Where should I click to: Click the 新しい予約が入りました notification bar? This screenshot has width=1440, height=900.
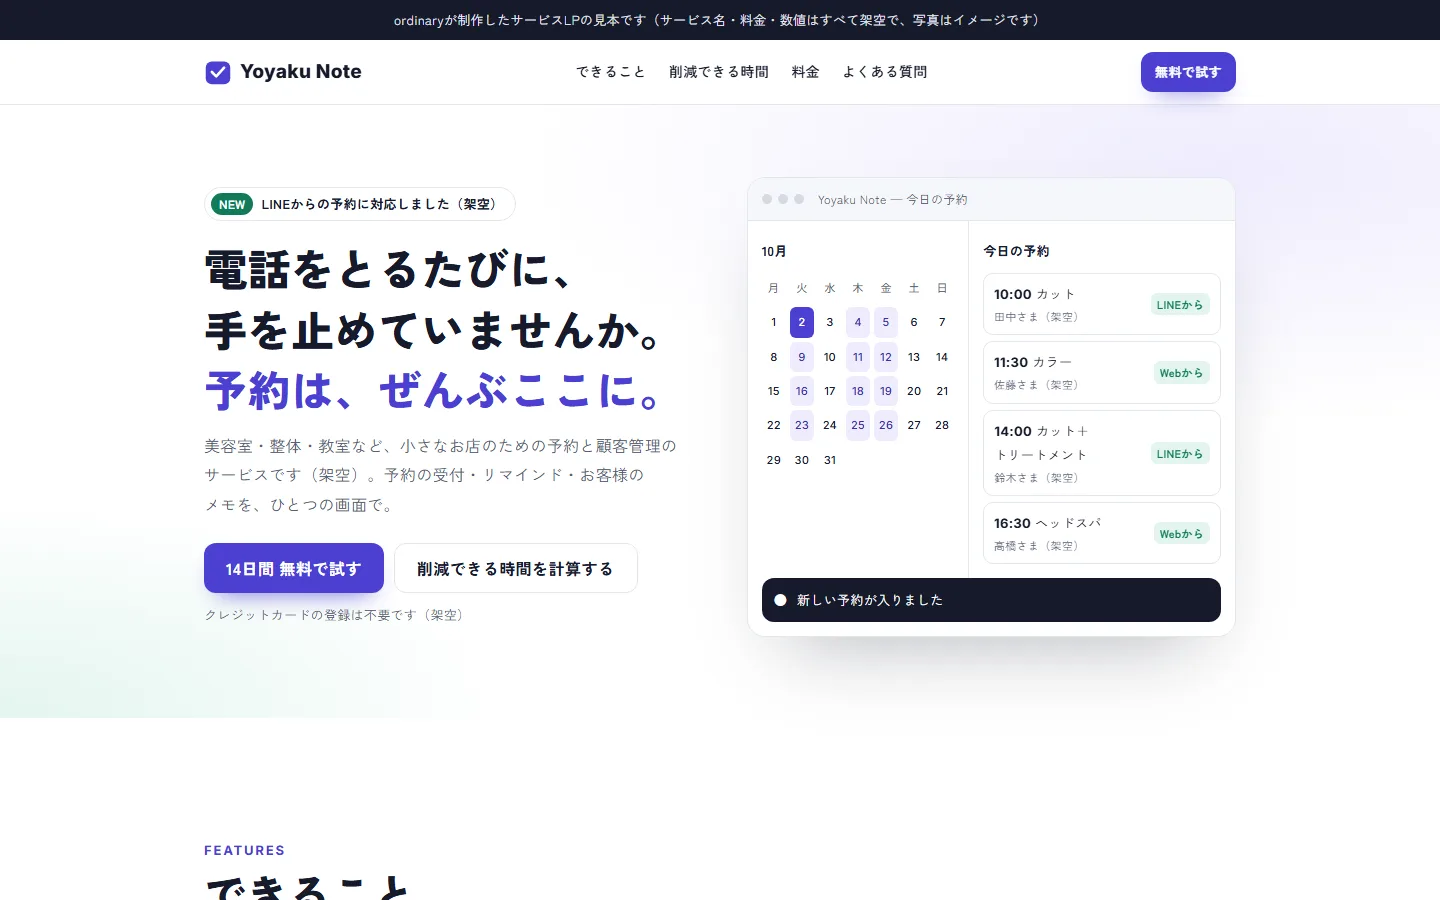coord(991,600)
